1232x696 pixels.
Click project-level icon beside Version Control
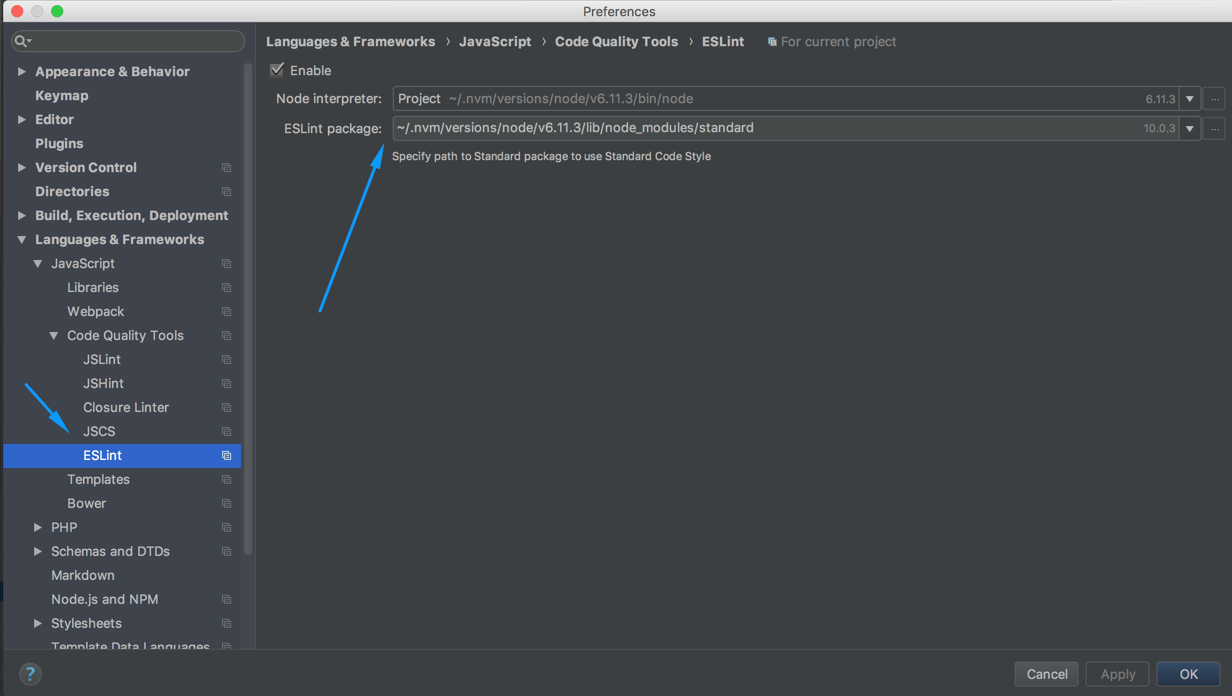(226, 168)
